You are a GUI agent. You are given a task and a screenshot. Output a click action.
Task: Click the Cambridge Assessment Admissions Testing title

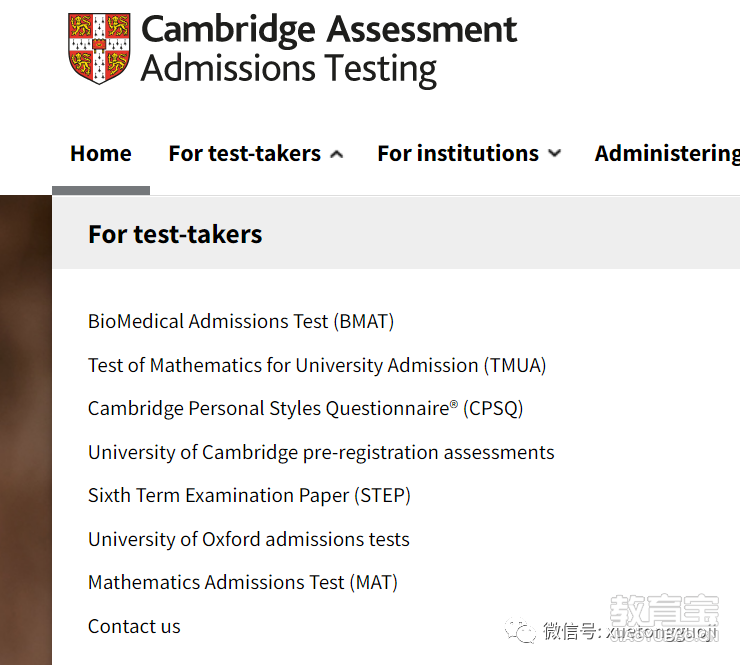tap(329, 50)
